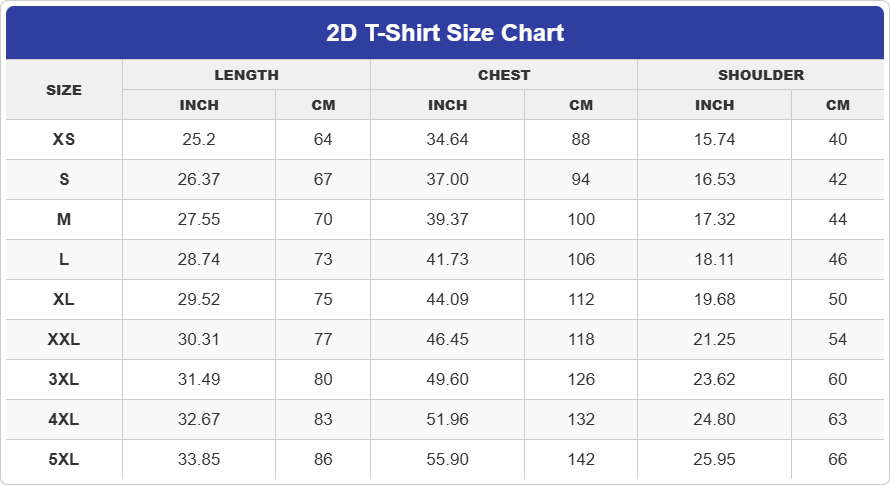Select the 83 length cm cell for 4XL

(323, 420)
